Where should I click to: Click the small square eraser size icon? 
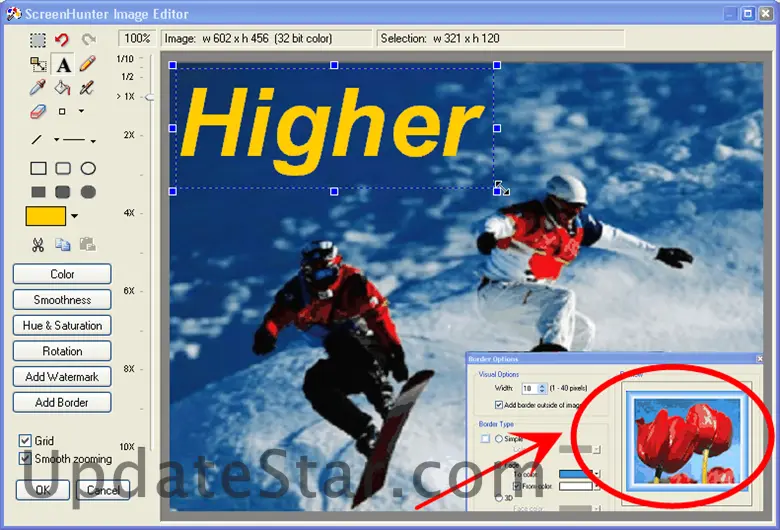[62, 111]
